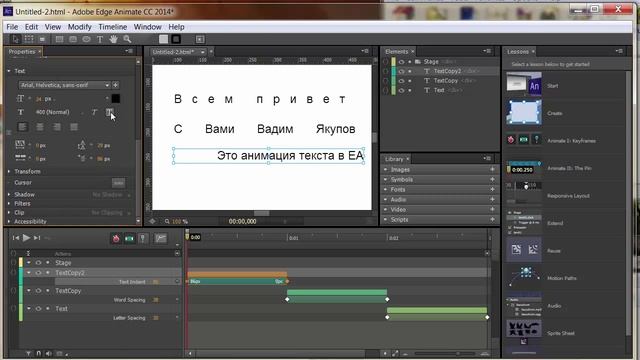Toggle the Pin button in timeline
This screenshot has height=360, width=640.
point(142,238)
